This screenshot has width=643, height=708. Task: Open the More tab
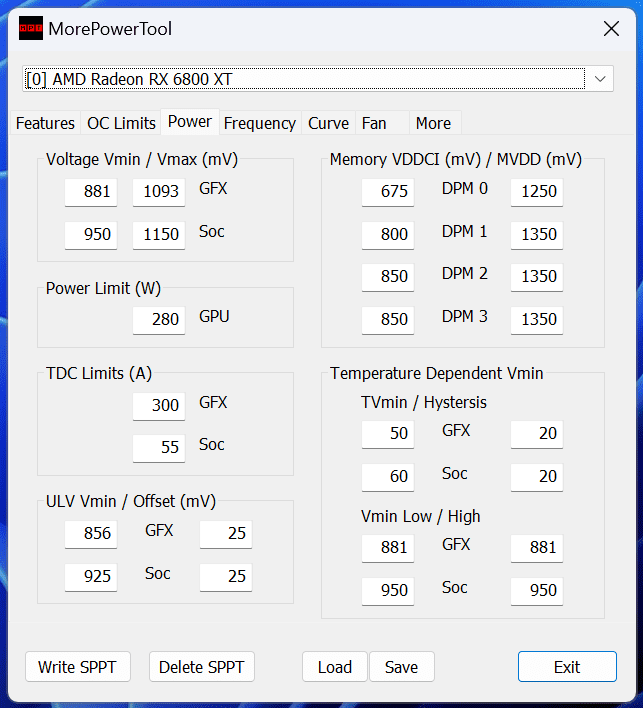click(433, 123)
